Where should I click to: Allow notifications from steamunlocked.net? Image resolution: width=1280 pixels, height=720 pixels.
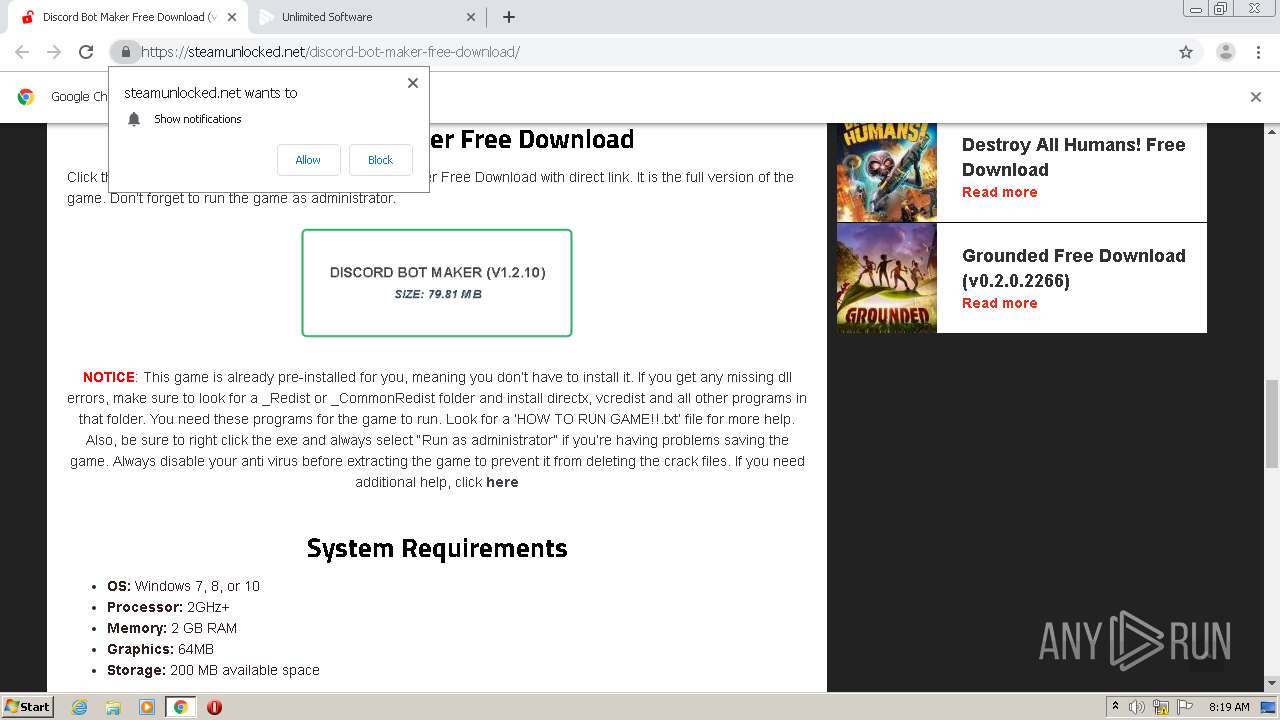[x=308, y=160]
